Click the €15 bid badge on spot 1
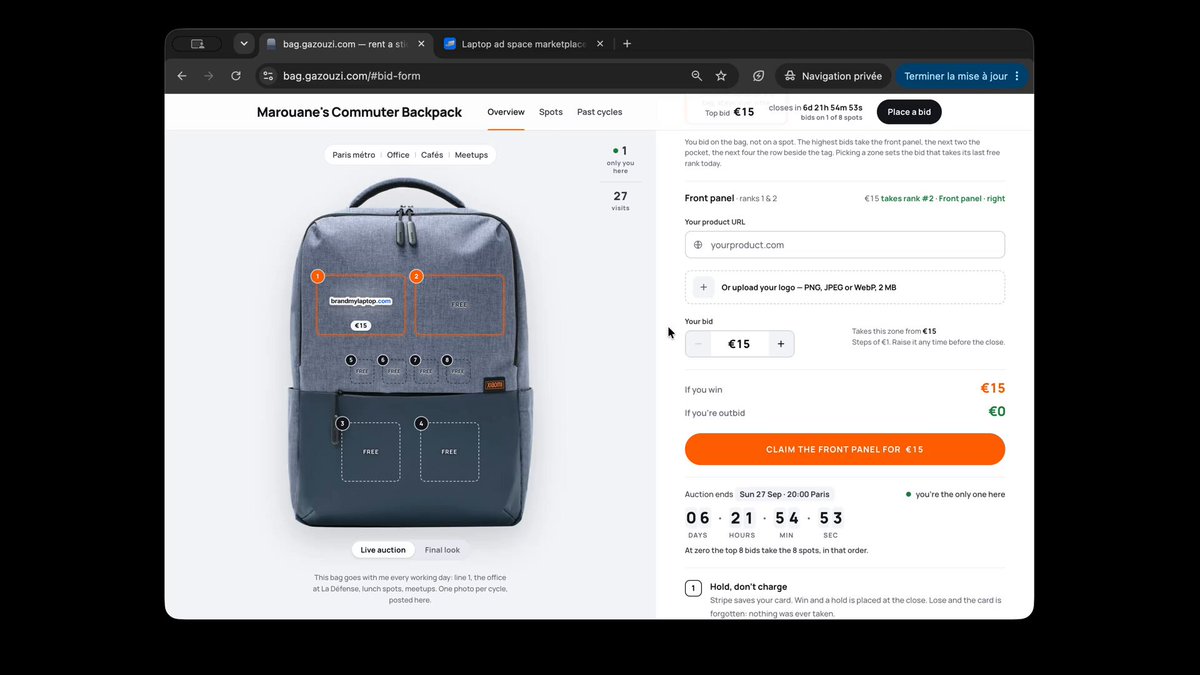1200x675 pixels. [x=361, y=325]
